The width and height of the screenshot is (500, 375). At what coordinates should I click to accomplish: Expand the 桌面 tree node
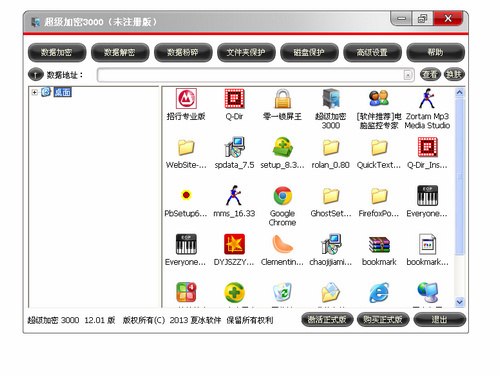tap(34, 92)
